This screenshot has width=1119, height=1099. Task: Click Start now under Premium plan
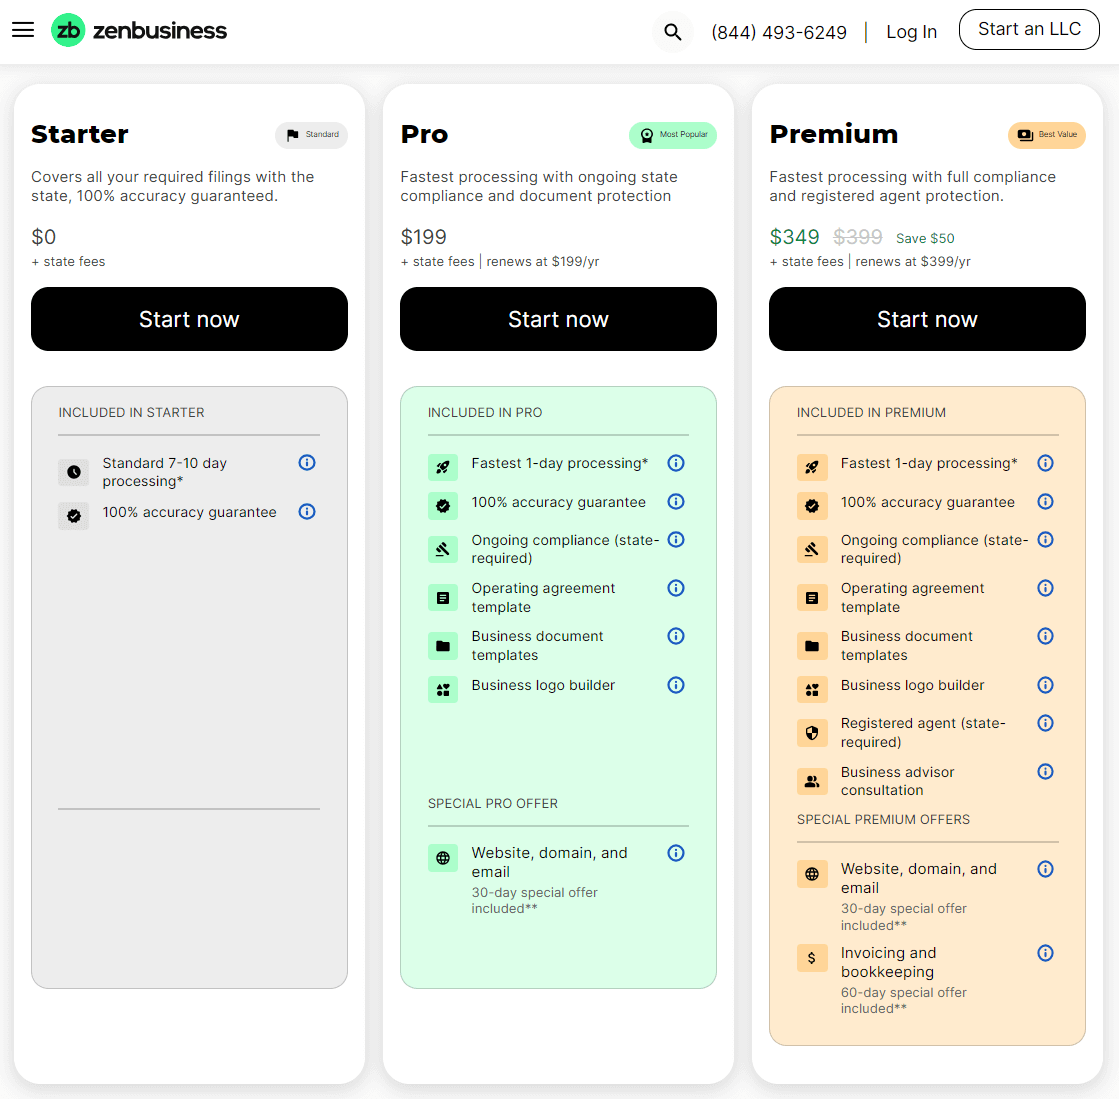[x=927, y=319]
